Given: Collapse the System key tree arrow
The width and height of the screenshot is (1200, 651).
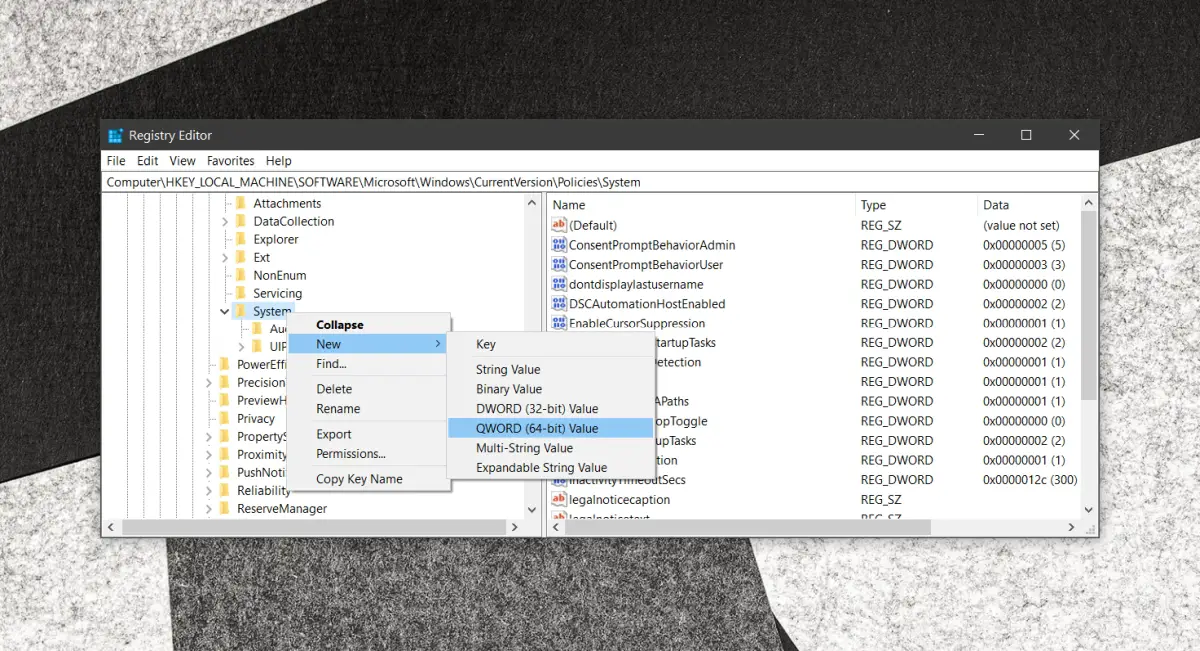Looking at the screenshot, I should [225, 312].
